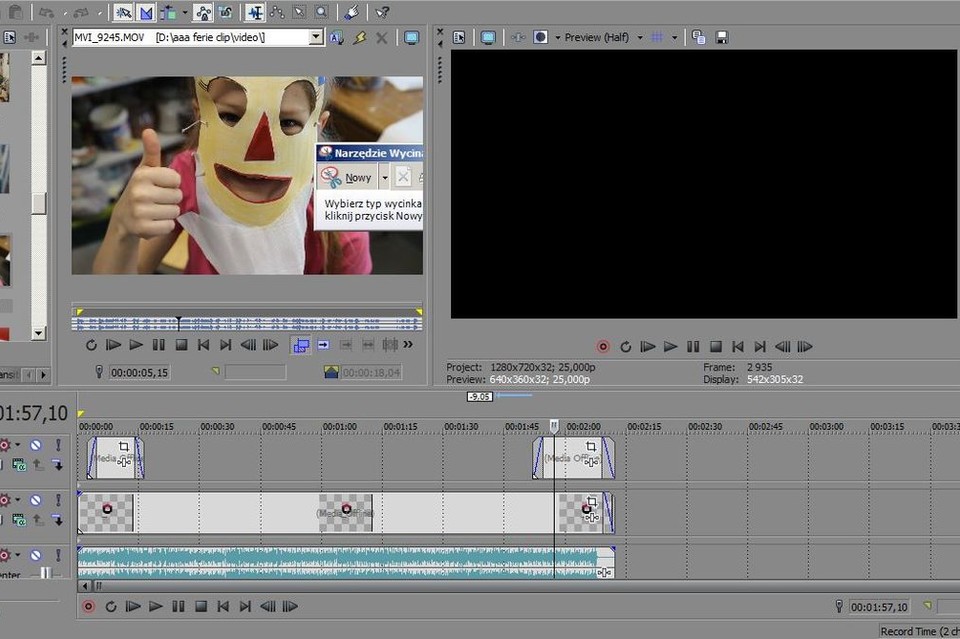
Task: Click the external monitor icon in trimmer
Action: (x=411, y=37)
